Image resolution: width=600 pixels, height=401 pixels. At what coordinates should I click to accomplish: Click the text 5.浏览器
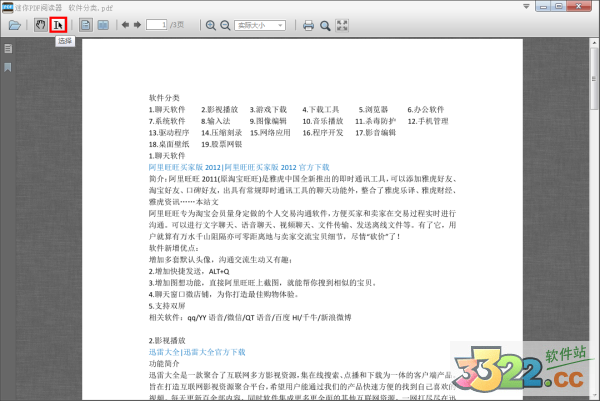[x=373, y=109]
